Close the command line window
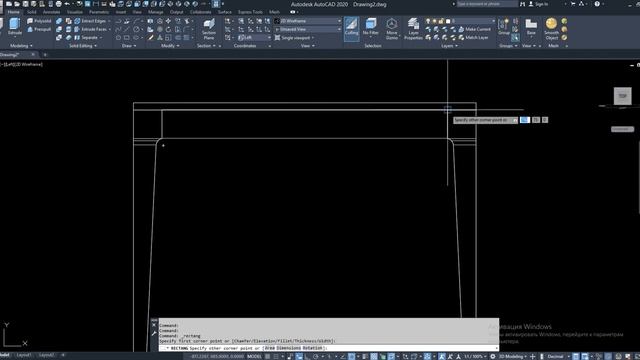This screenshot has width=640, height=360. [x=154, y=325]
